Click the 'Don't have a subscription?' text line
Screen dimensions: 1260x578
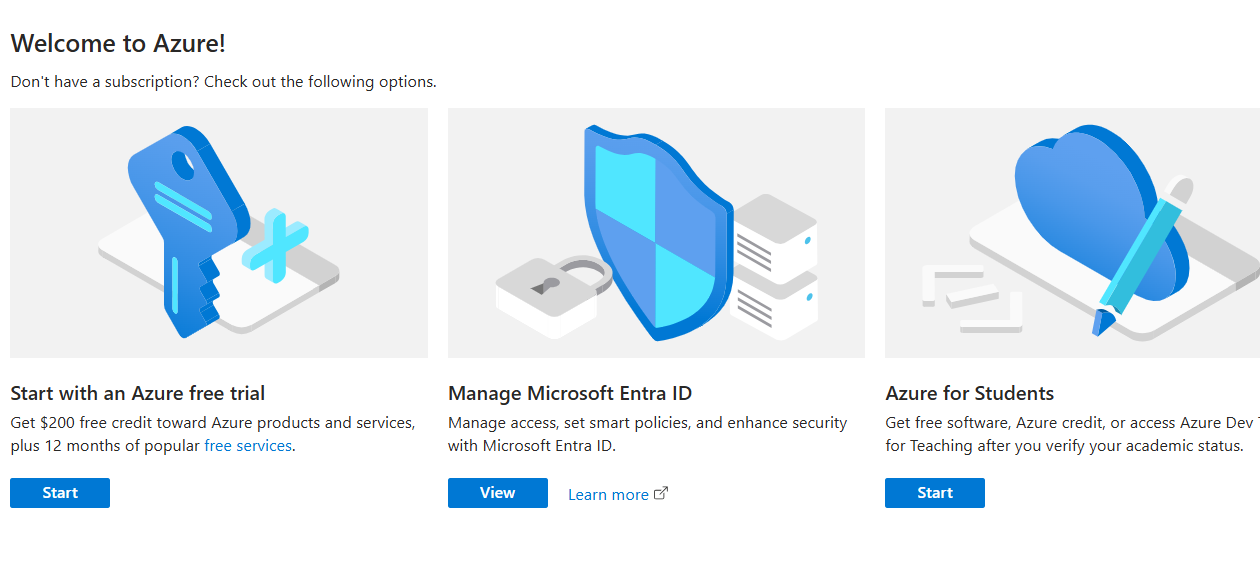coord(223,82)
